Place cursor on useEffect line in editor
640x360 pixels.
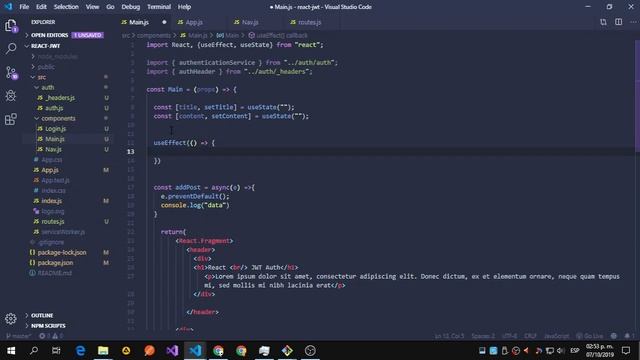pyautogui.click(x=184, y=143)
